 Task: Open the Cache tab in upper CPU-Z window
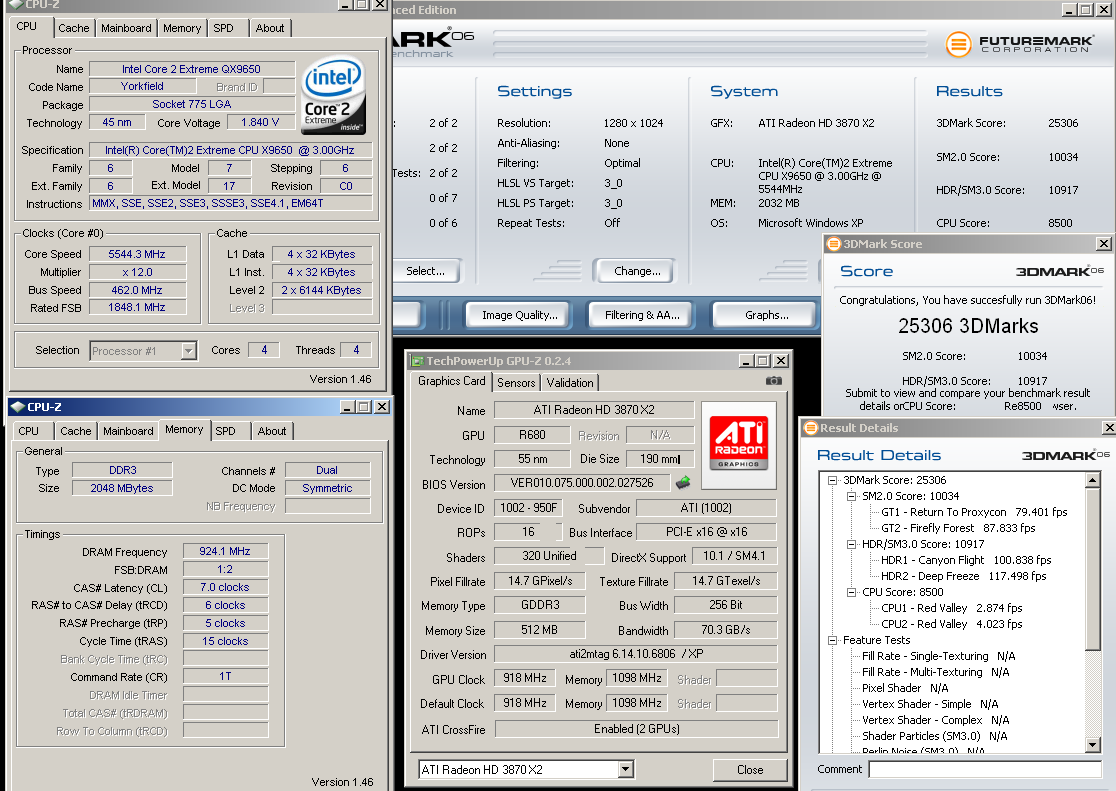point(74,28)
